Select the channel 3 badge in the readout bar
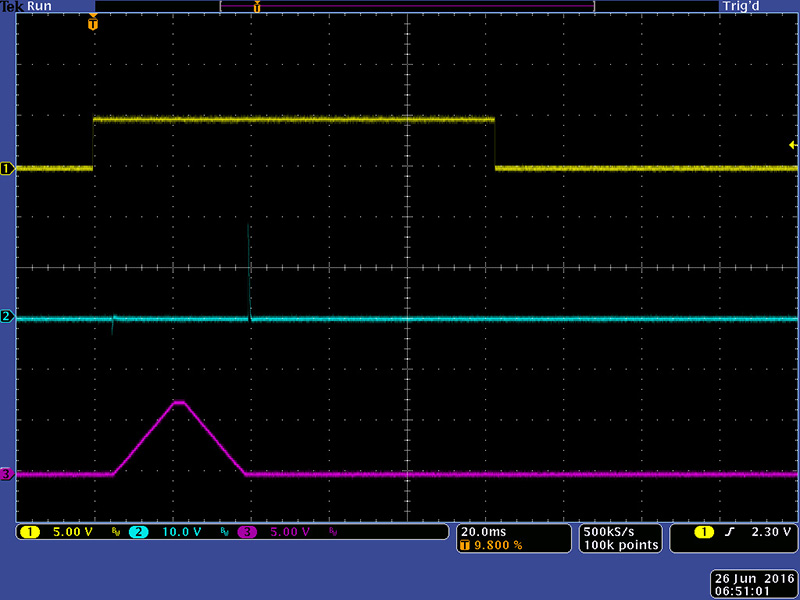 (247, 532)
